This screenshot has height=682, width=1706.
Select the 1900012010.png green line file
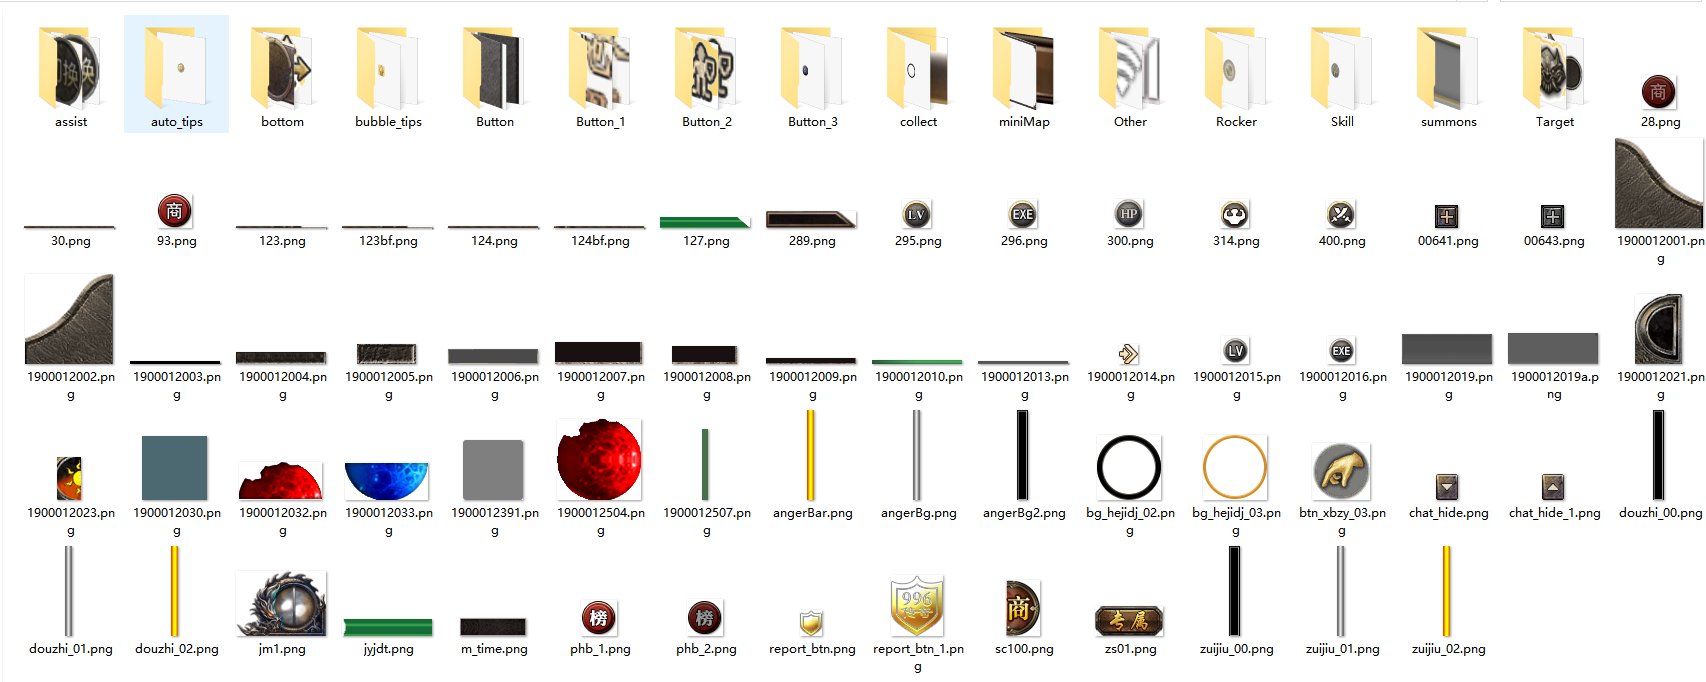[917, 362]
